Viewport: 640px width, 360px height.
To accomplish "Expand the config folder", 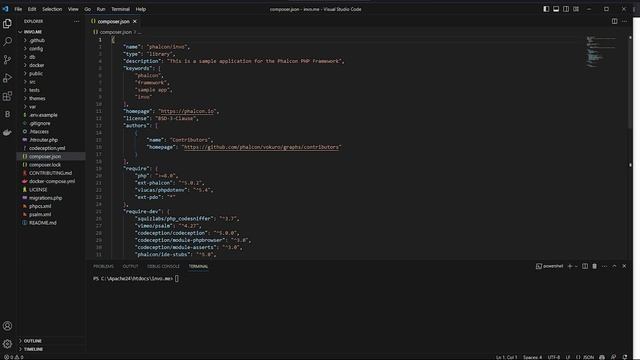I will click(x=36, y=49).
